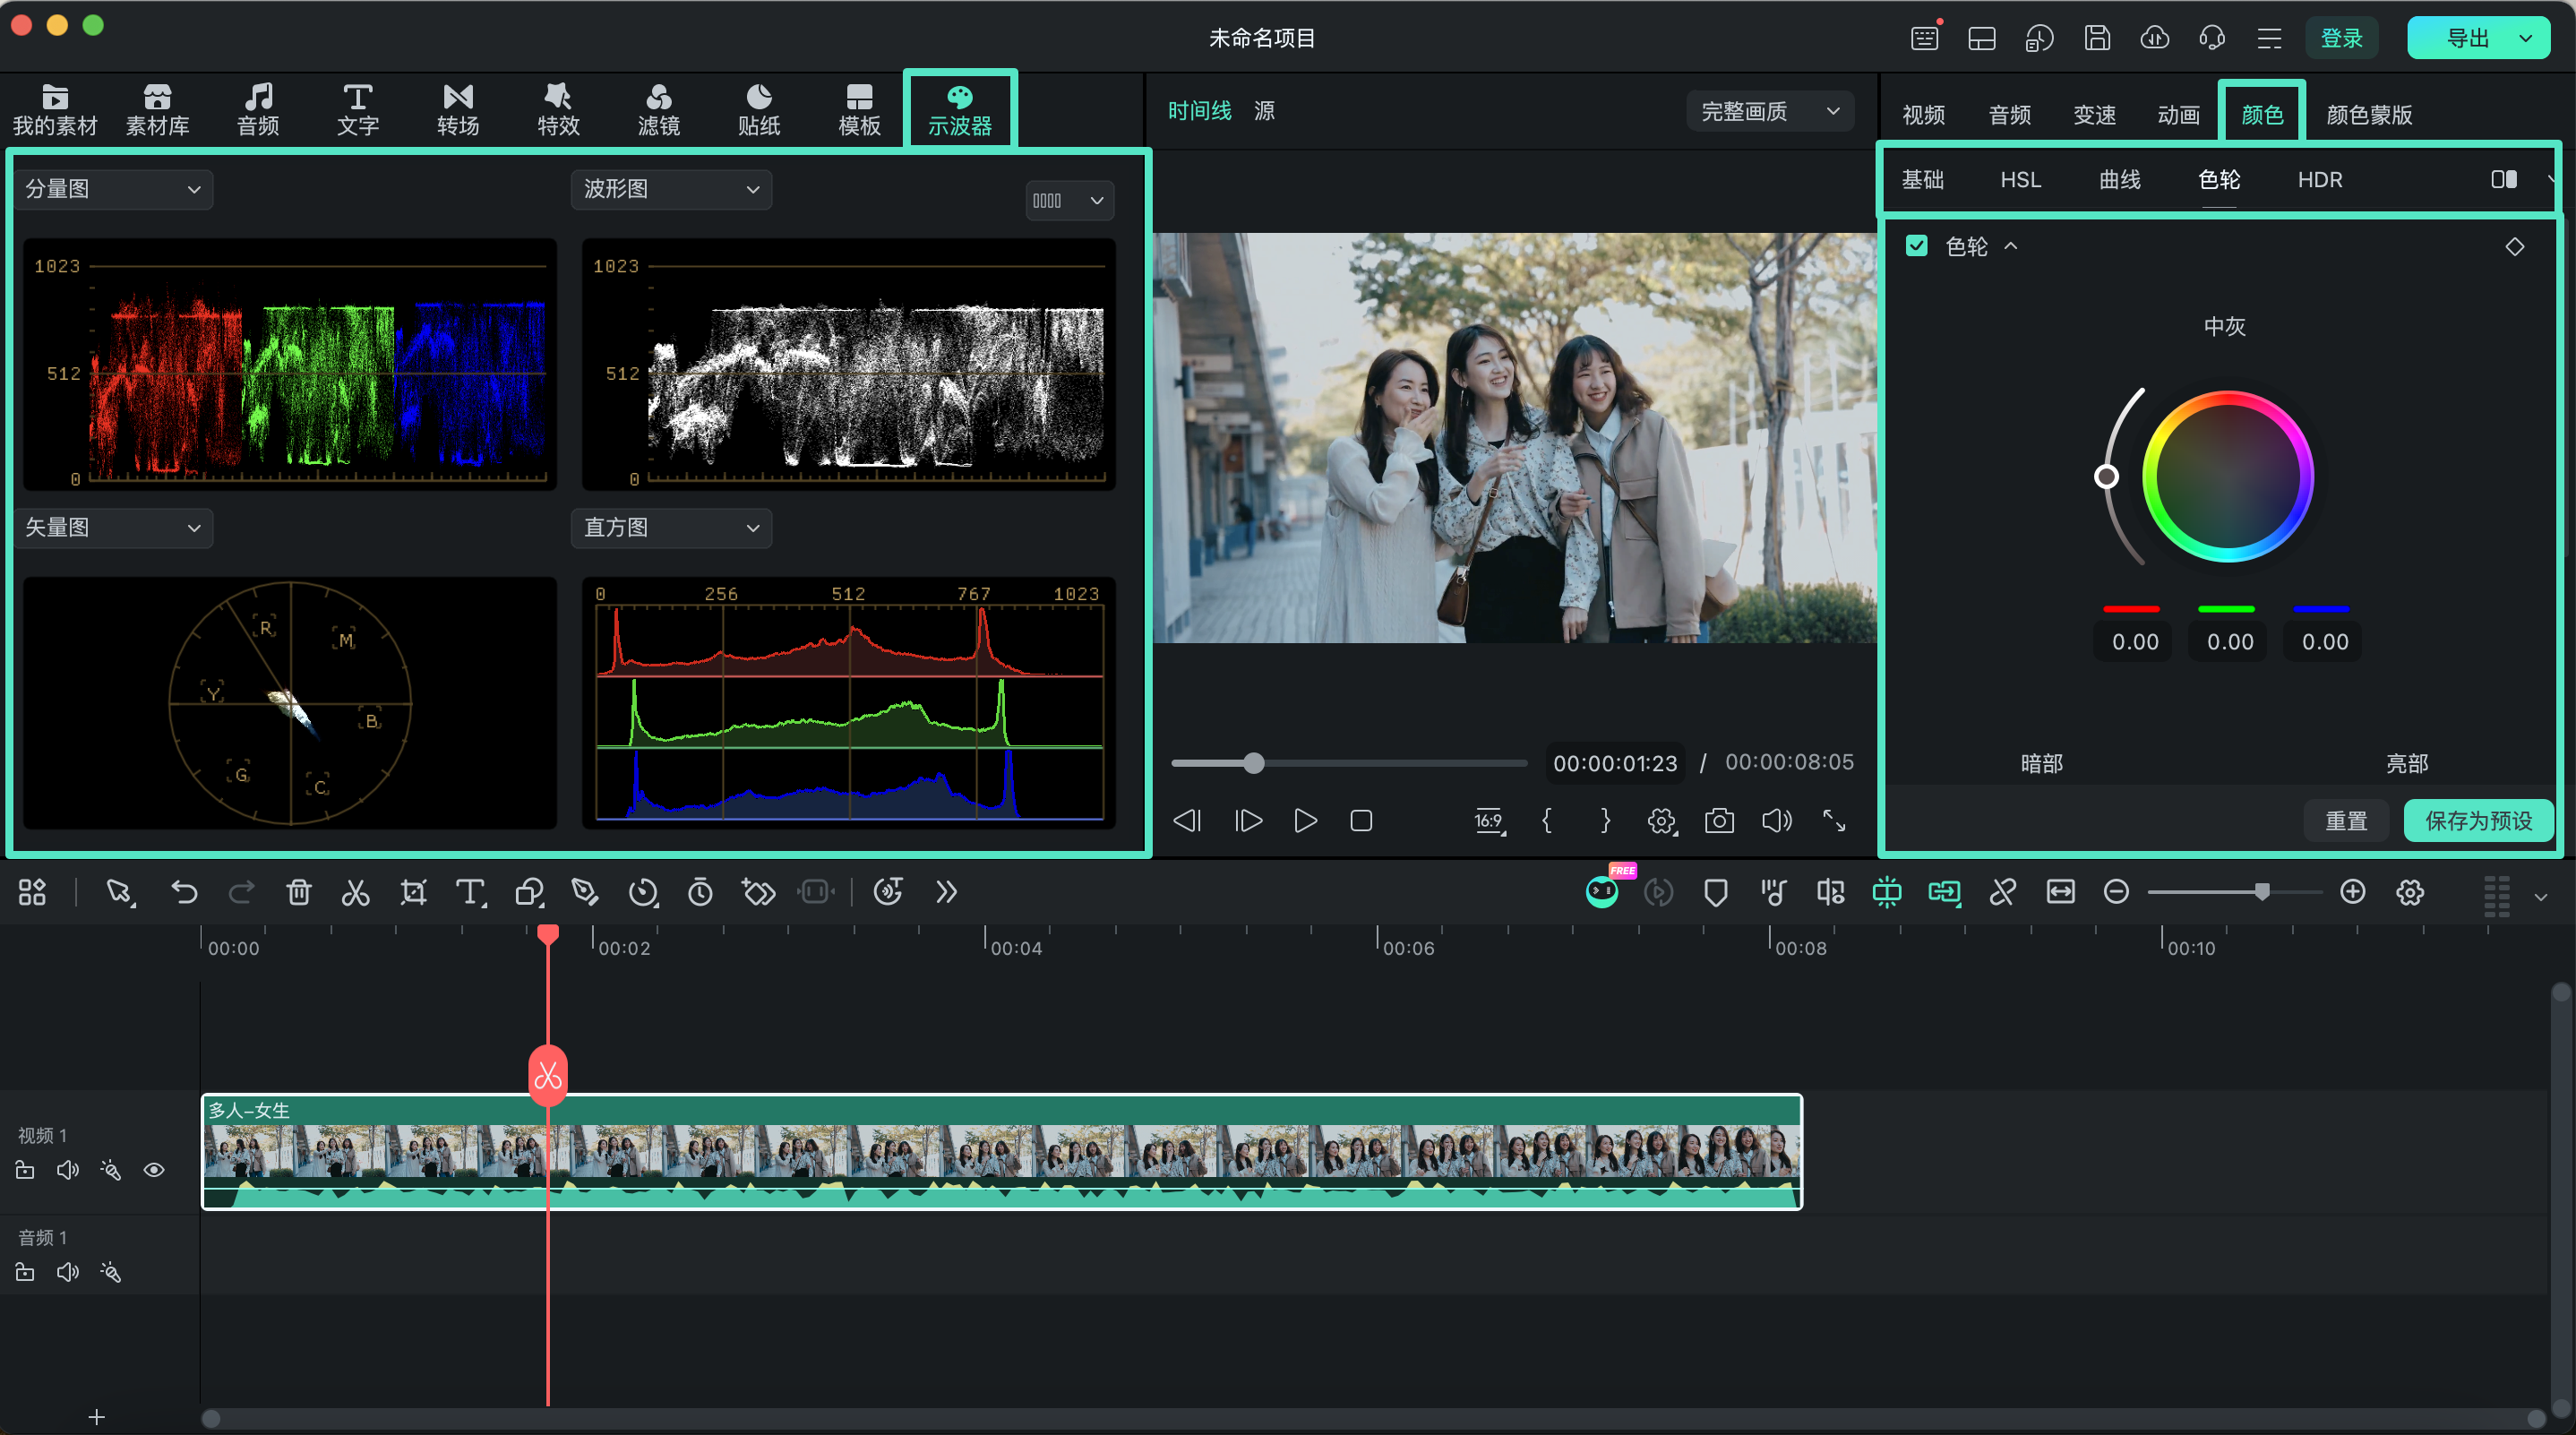Show more timeline tools with double arrows
Screen dimensions: 2576x1435
tap(946, 892)
